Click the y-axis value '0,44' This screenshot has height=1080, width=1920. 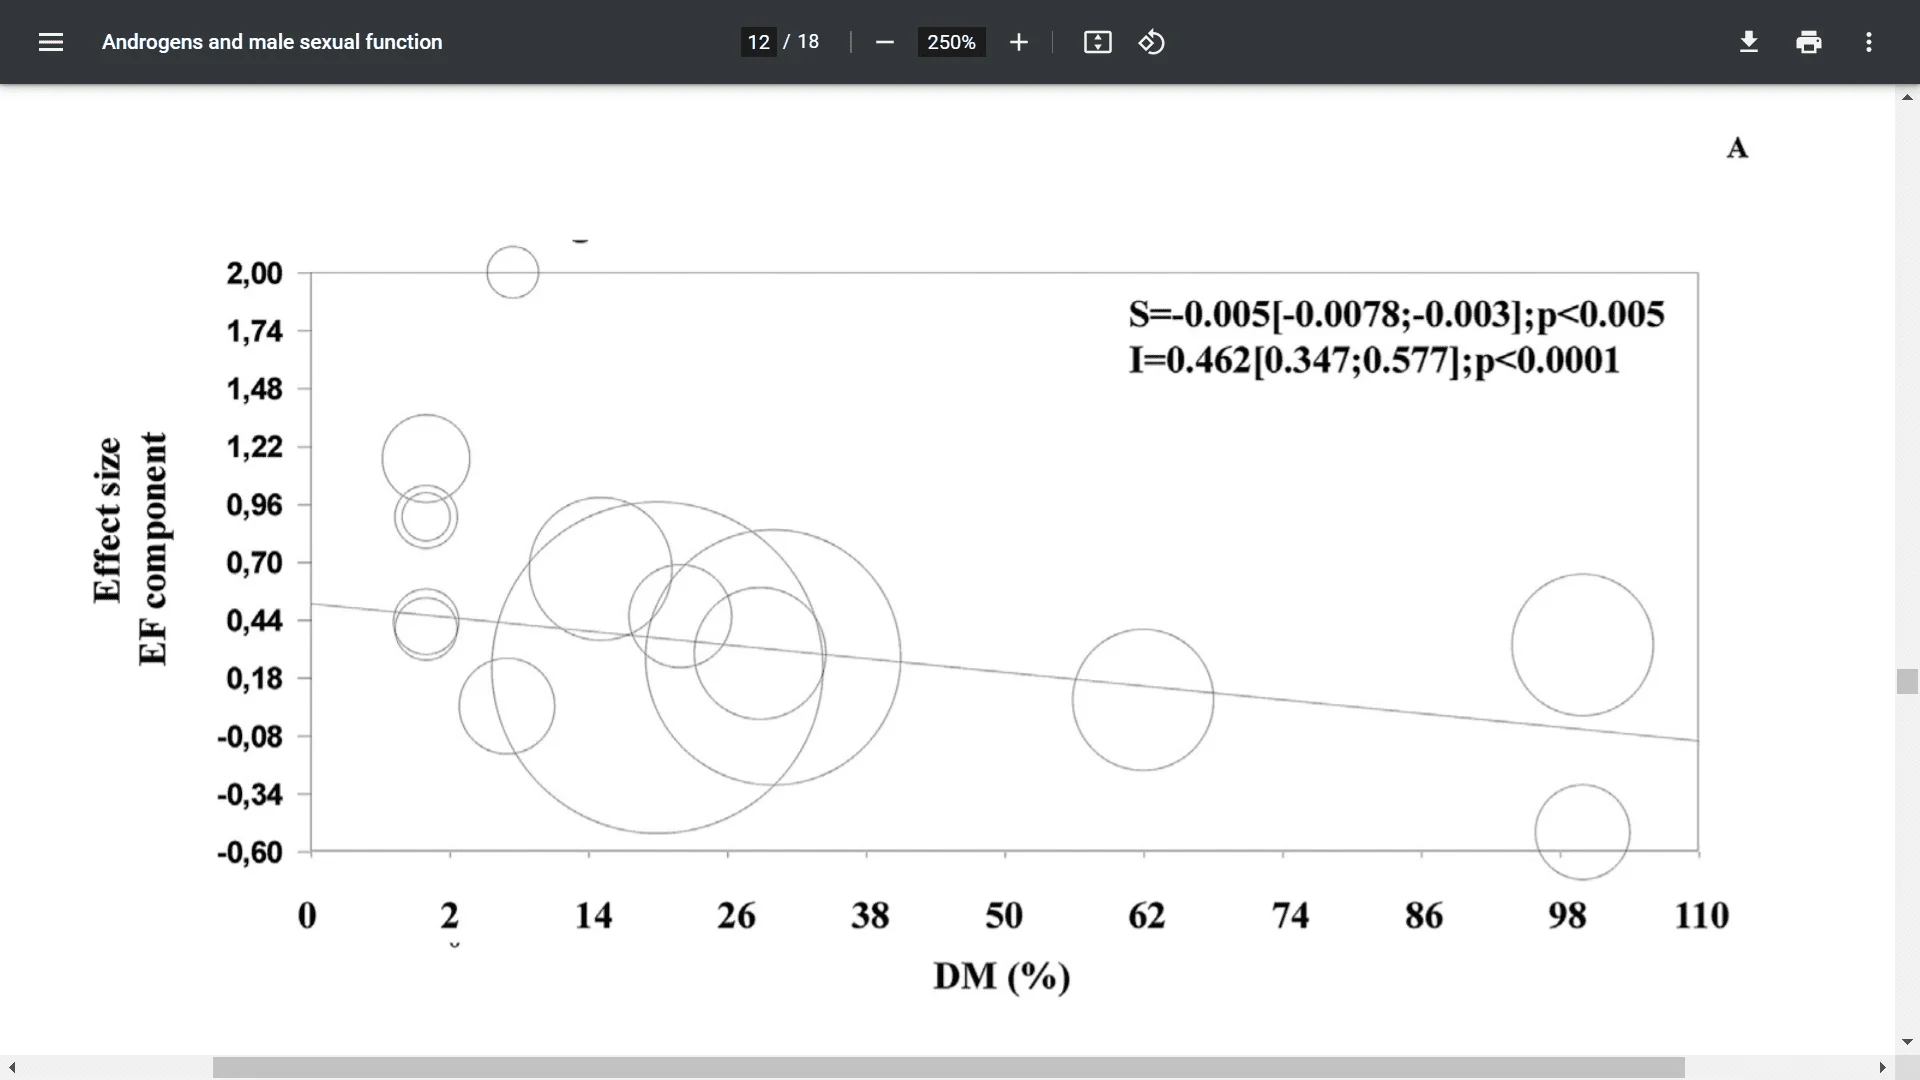click(x=254, y=621)
